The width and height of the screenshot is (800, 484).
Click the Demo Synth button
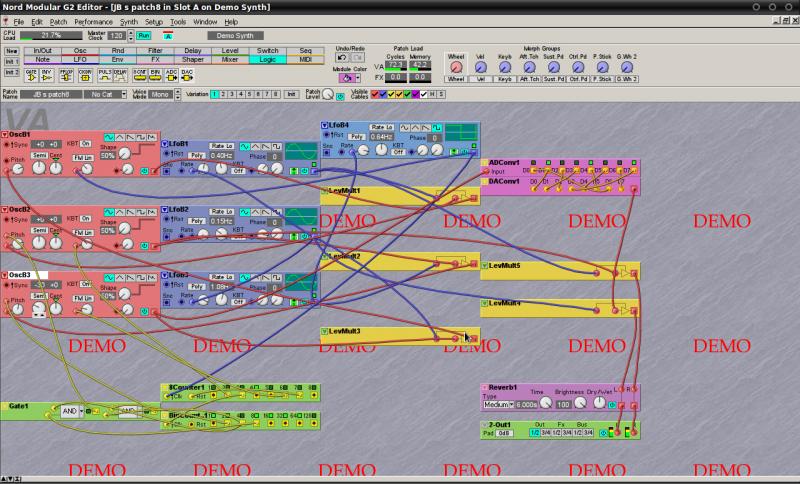[235, 36]
